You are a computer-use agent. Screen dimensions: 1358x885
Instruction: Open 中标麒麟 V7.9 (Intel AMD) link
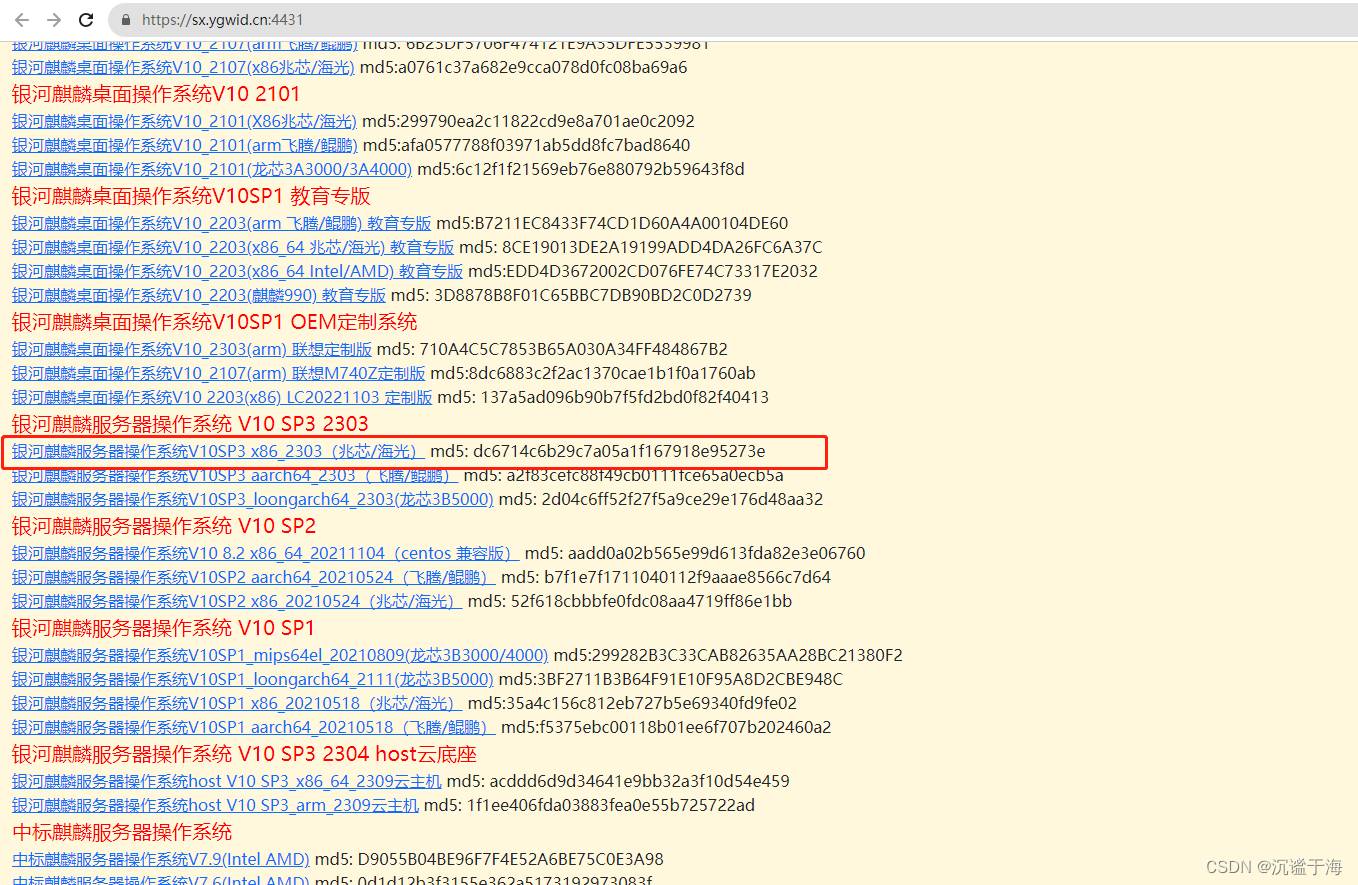tap(161, 859)
